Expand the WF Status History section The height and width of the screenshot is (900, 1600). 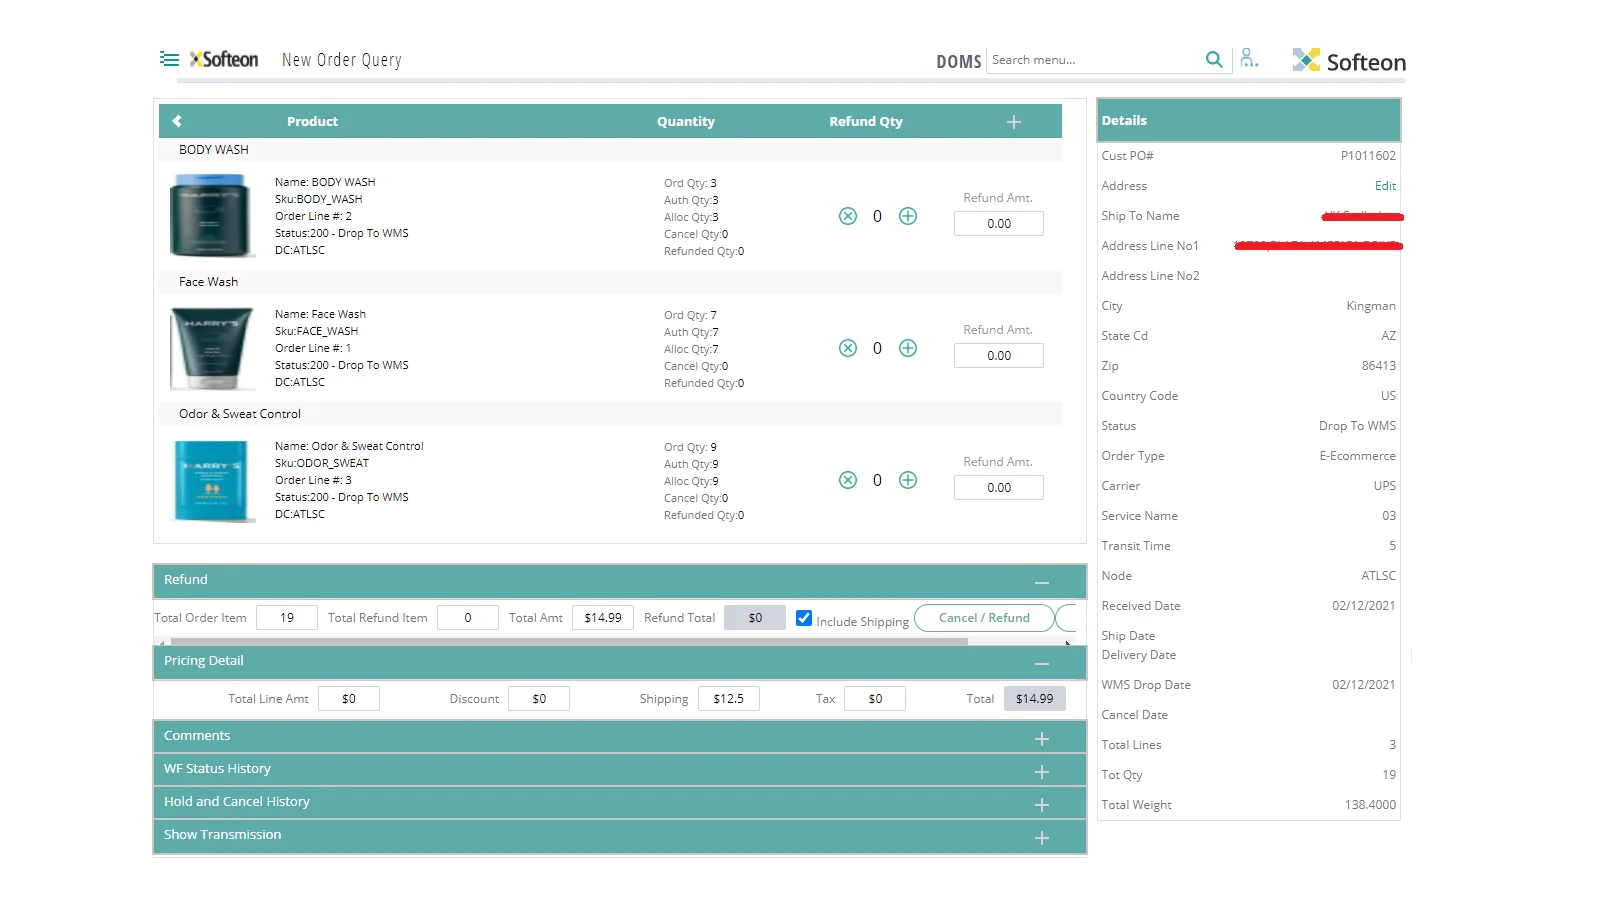pos(1042,772)
